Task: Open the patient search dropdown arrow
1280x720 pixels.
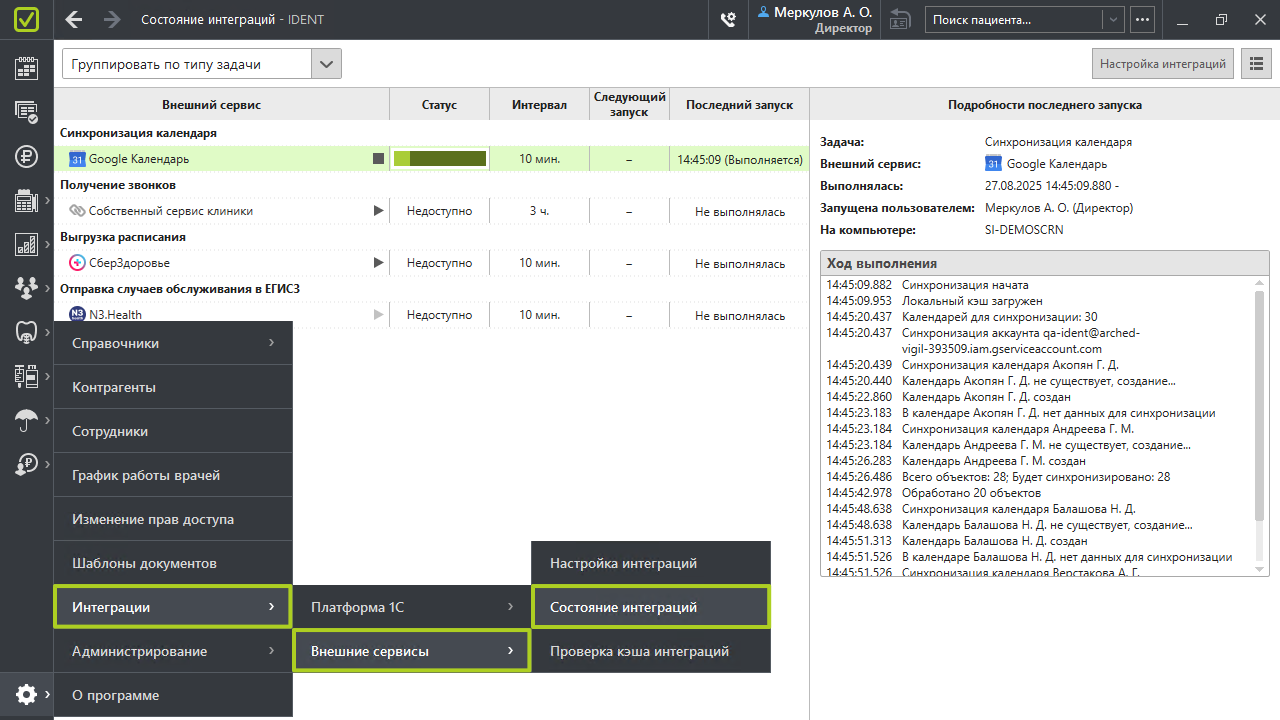Action: (x=1113, y=20)
